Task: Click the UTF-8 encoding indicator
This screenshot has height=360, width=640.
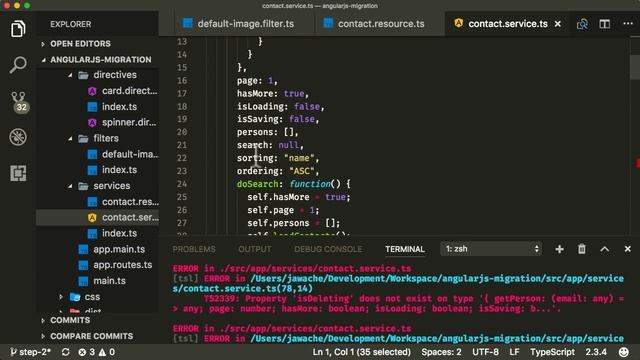Action: tap(485, 352)
